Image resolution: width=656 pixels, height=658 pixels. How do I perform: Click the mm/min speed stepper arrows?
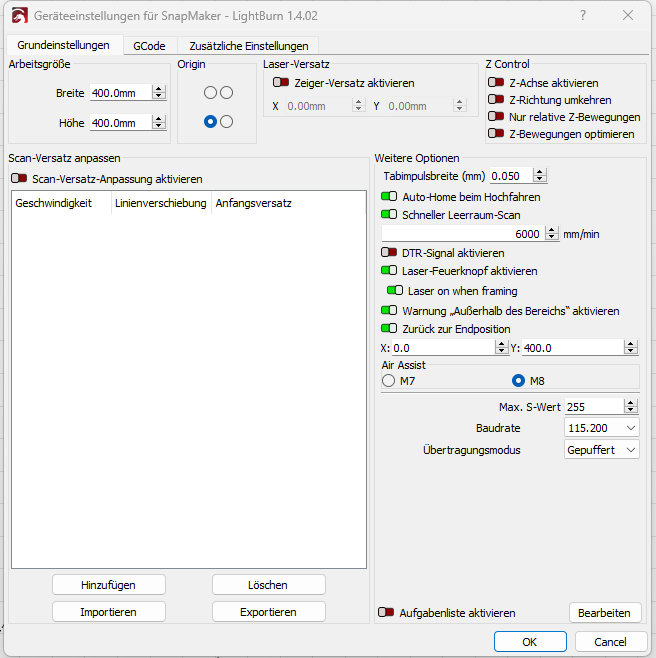coord(552,233)
